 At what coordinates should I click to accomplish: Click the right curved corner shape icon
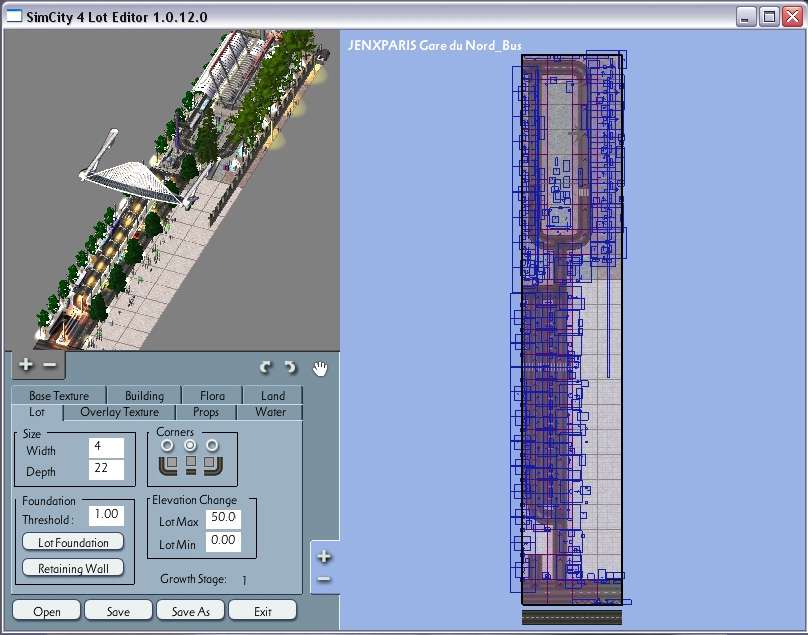213,465
